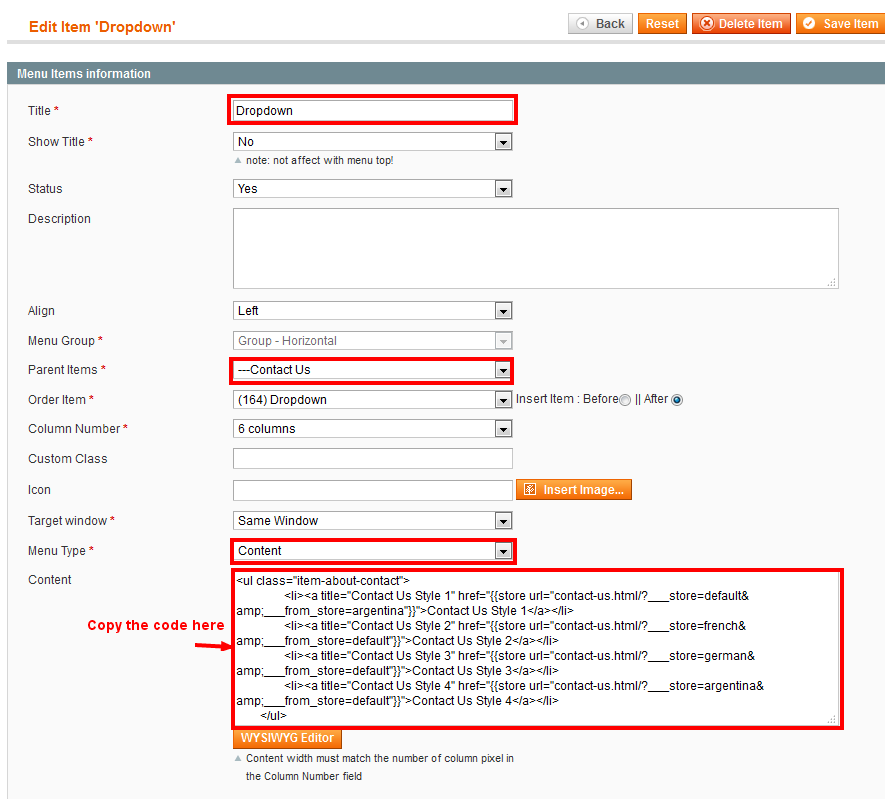Click into the Title input field
This screenshot has height=799, width=885.
[x=373, y=111]
